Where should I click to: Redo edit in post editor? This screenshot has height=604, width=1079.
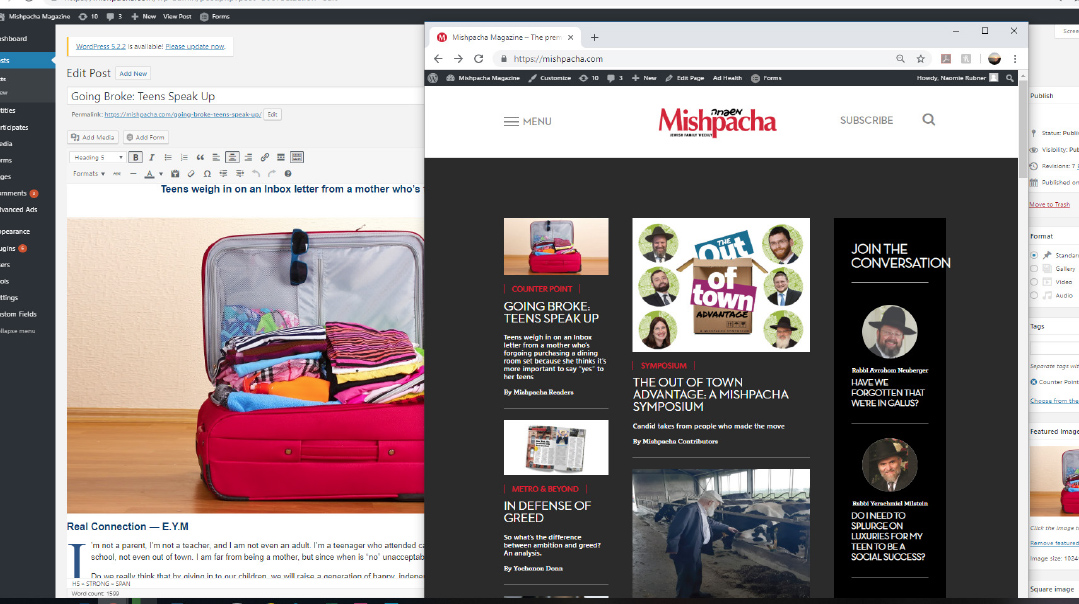pyautogui.click(x=272, y=174)
